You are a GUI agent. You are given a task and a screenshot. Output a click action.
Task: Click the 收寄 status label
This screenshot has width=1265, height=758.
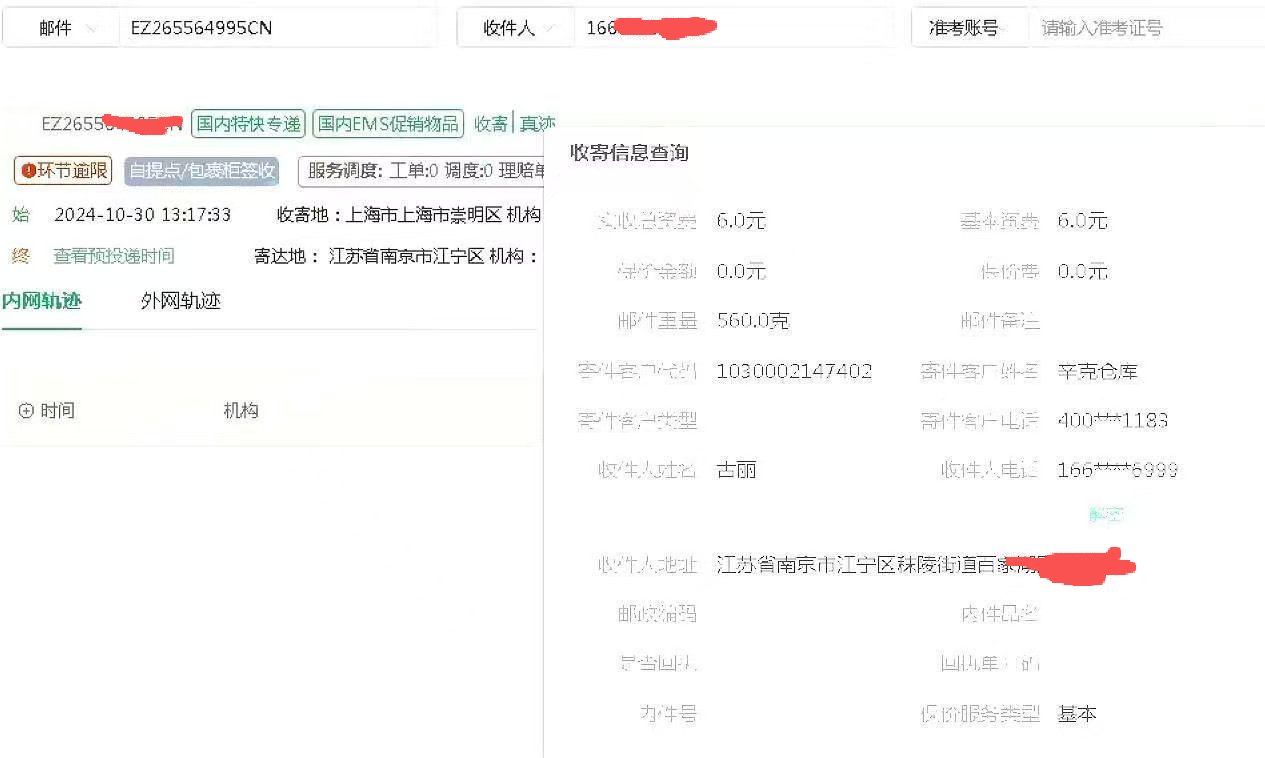coord(492,123)
